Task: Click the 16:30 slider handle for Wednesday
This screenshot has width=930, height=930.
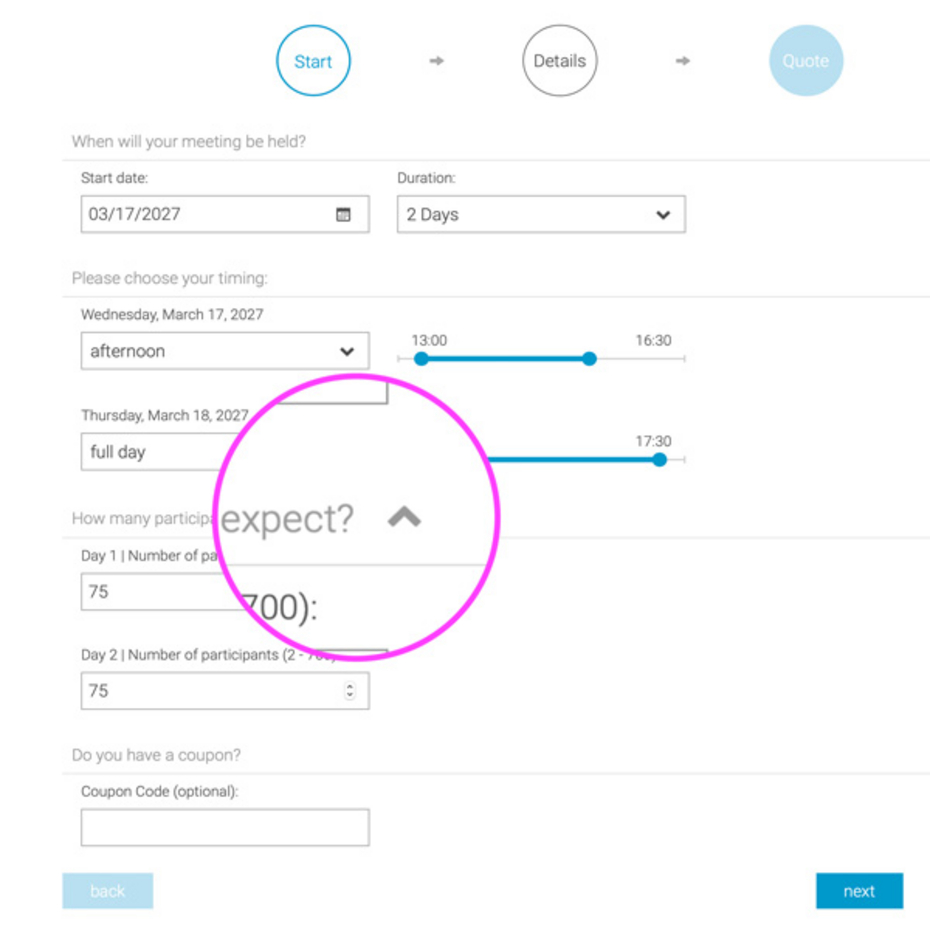Action: (x=589, y=358)
